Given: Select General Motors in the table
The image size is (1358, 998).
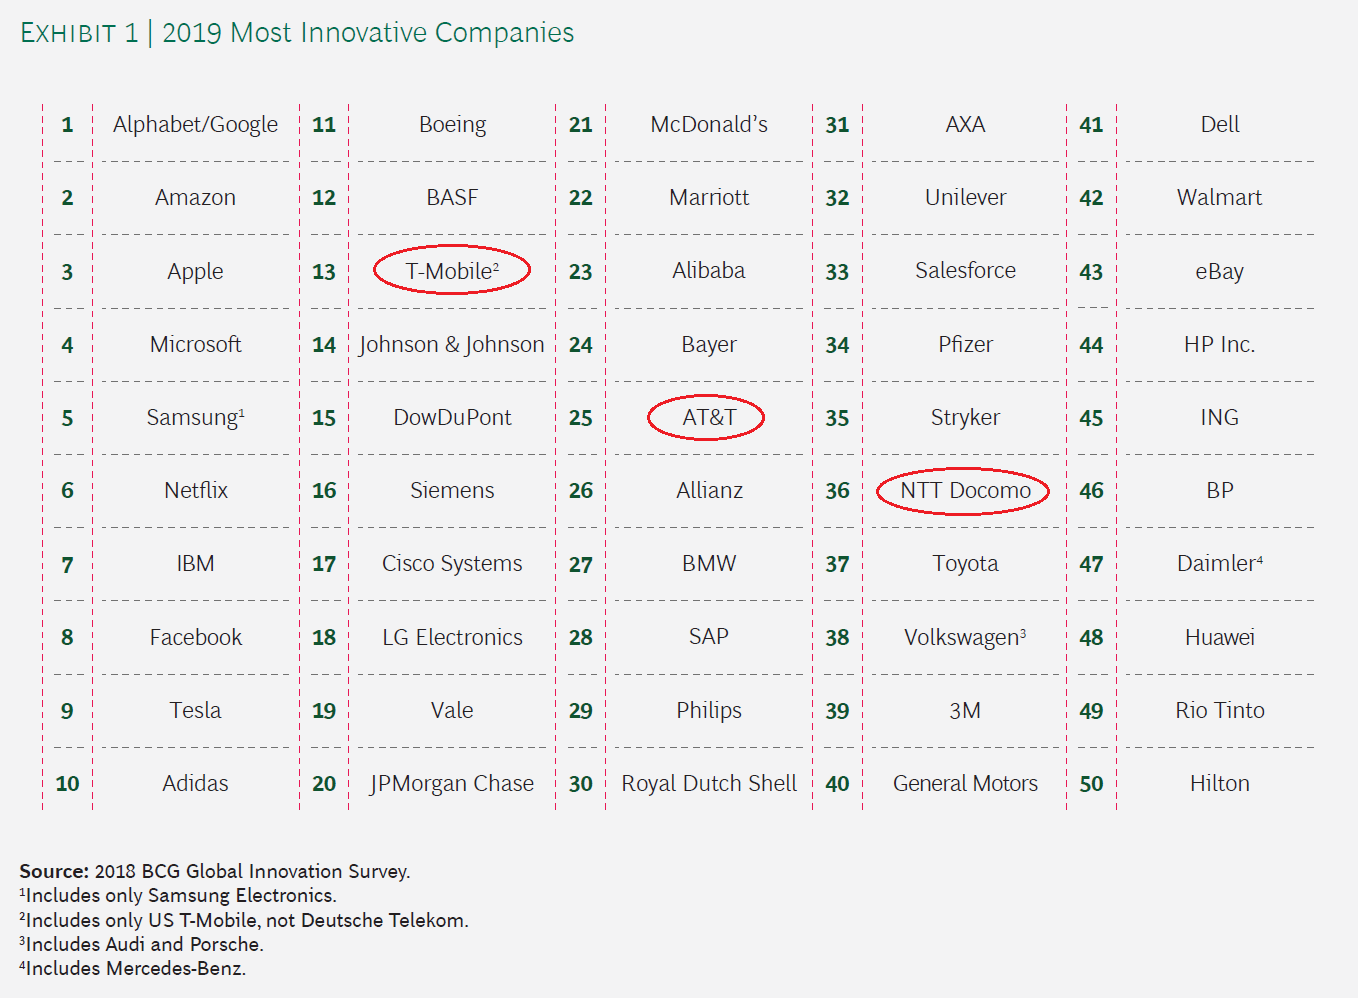Looking at the screenshot, I should click(964, 784).
